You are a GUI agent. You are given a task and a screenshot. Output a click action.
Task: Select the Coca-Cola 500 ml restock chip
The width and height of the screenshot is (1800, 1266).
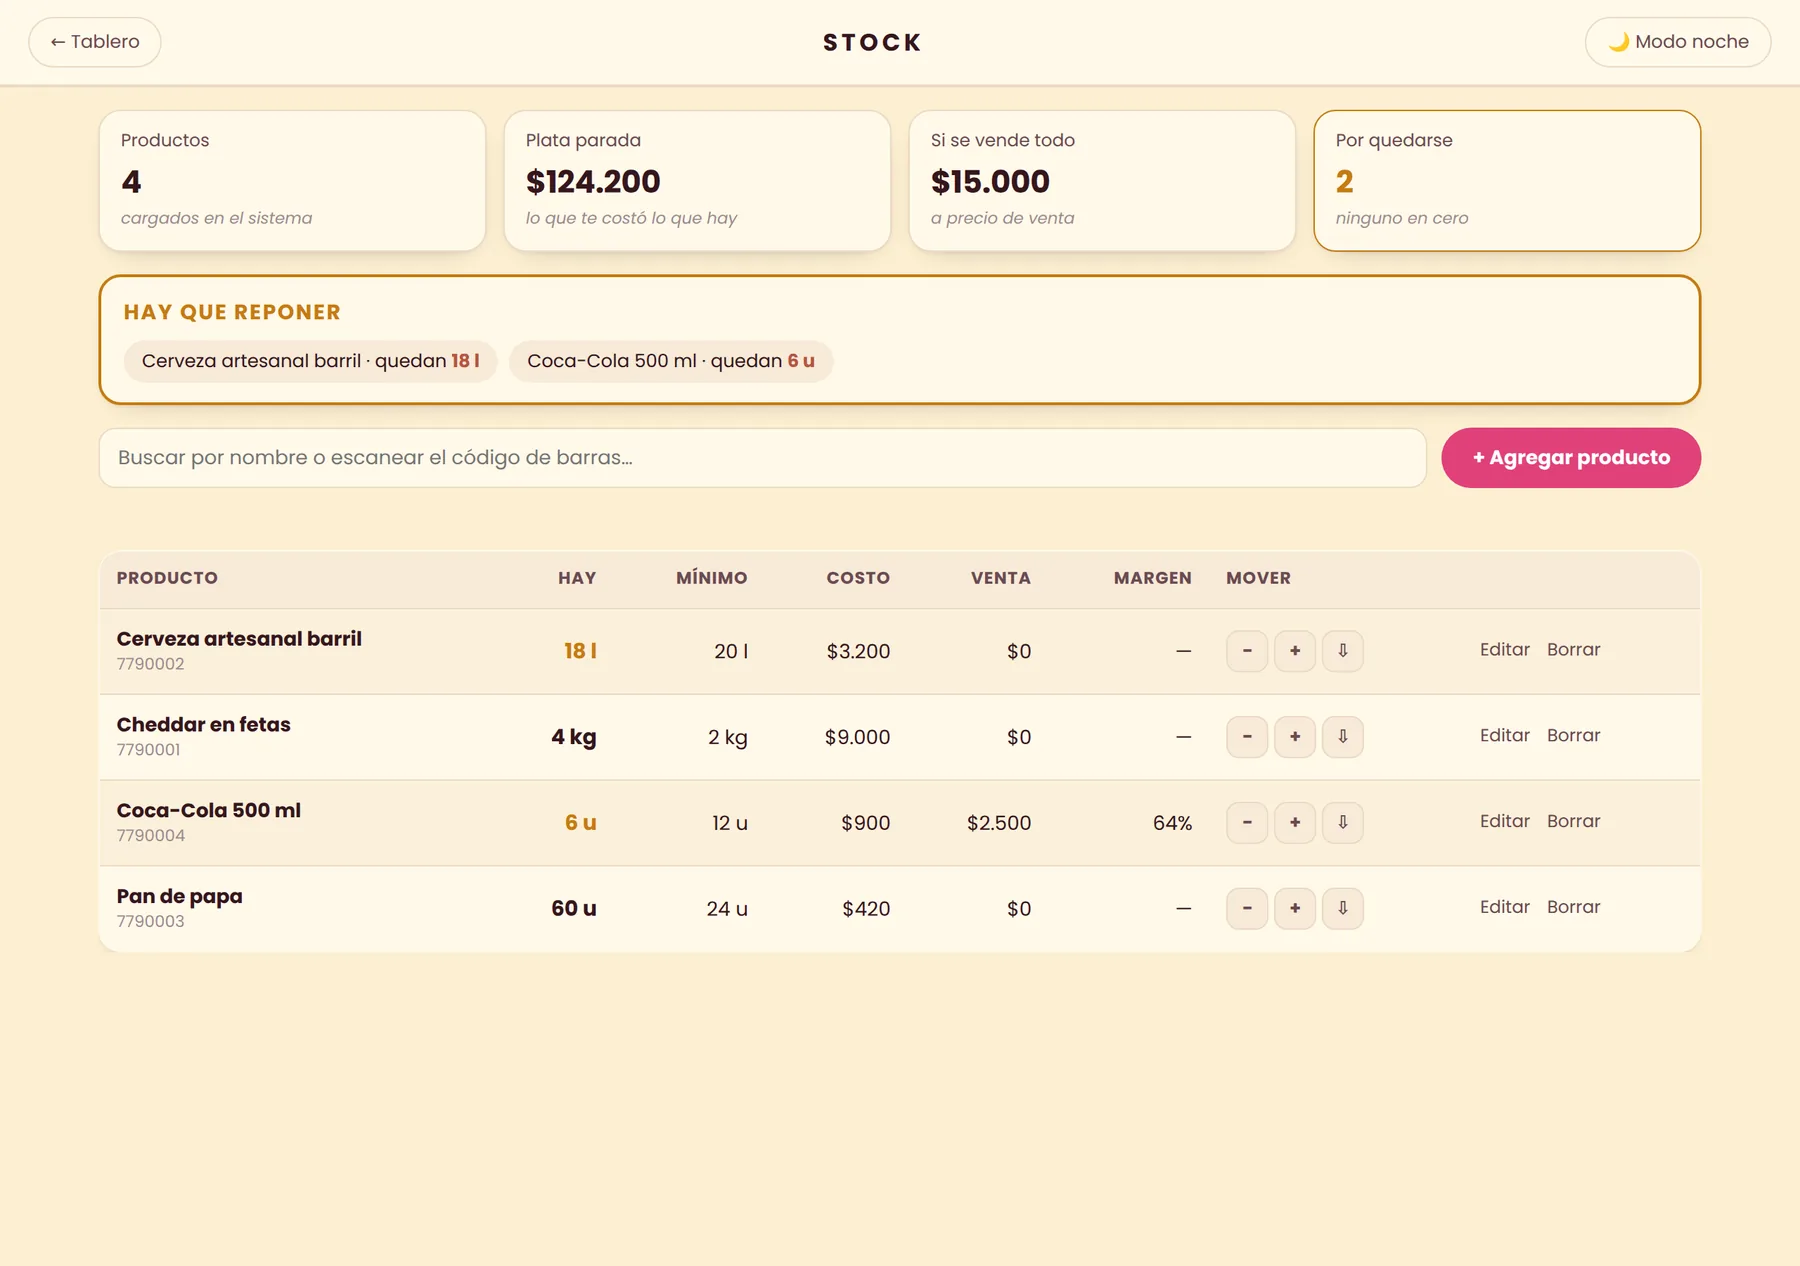(x=671, y=361)
